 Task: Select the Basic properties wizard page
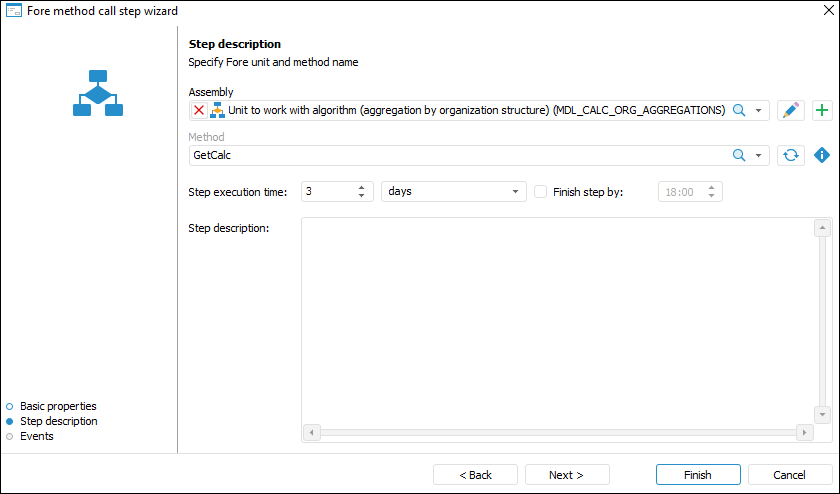(x=58, y=406)
